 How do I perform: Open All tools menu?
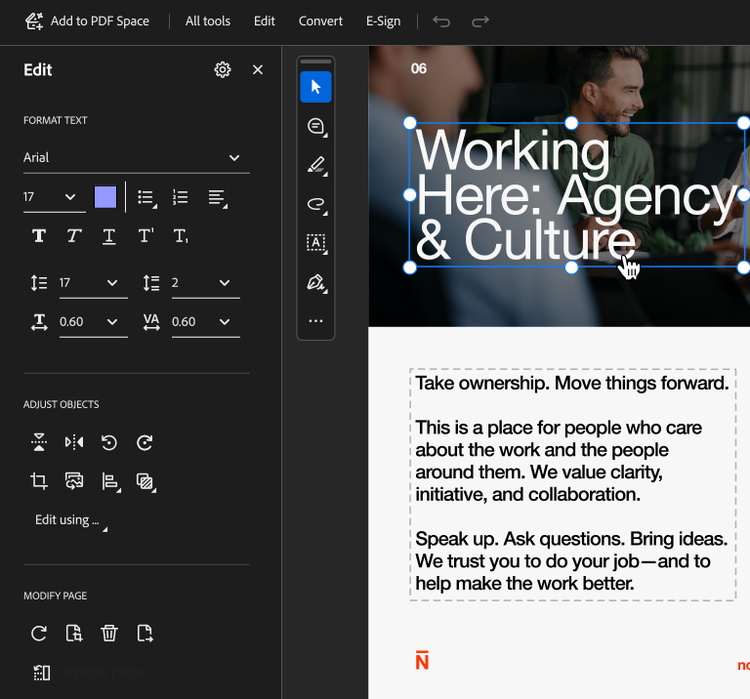[x=208, y=21]
